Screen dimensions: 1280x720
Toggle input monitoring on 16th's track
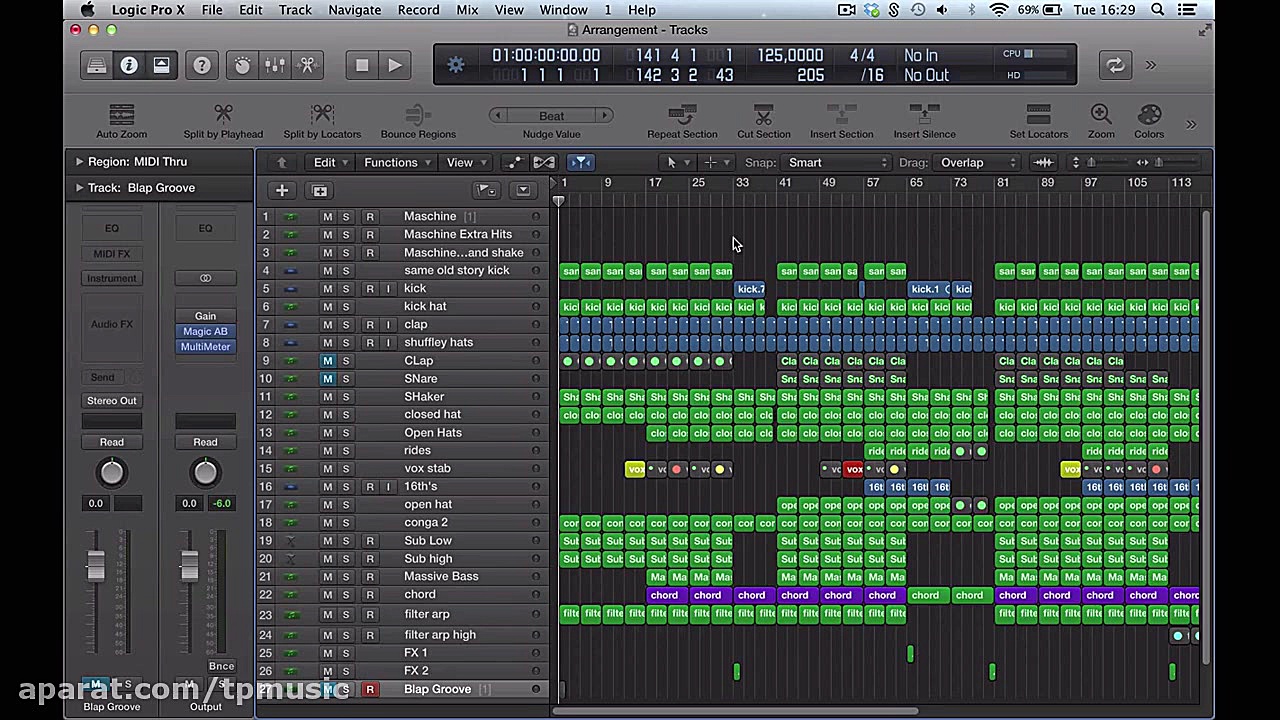[389, 487]
